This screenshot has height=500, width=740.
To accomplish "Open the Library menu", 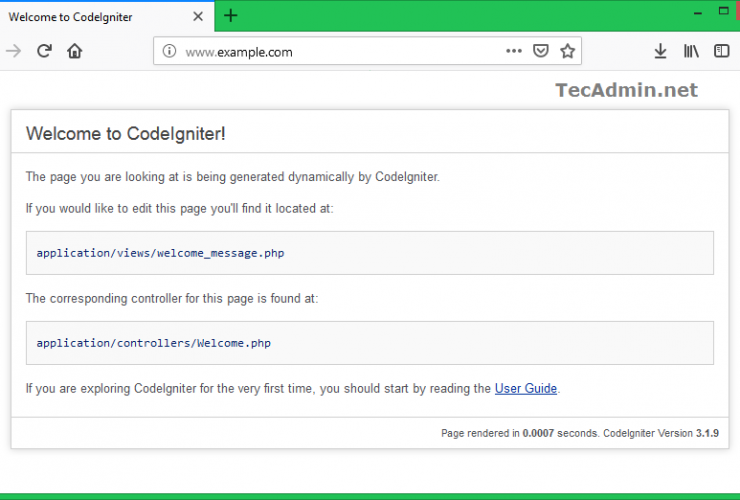I will point(691,51).
